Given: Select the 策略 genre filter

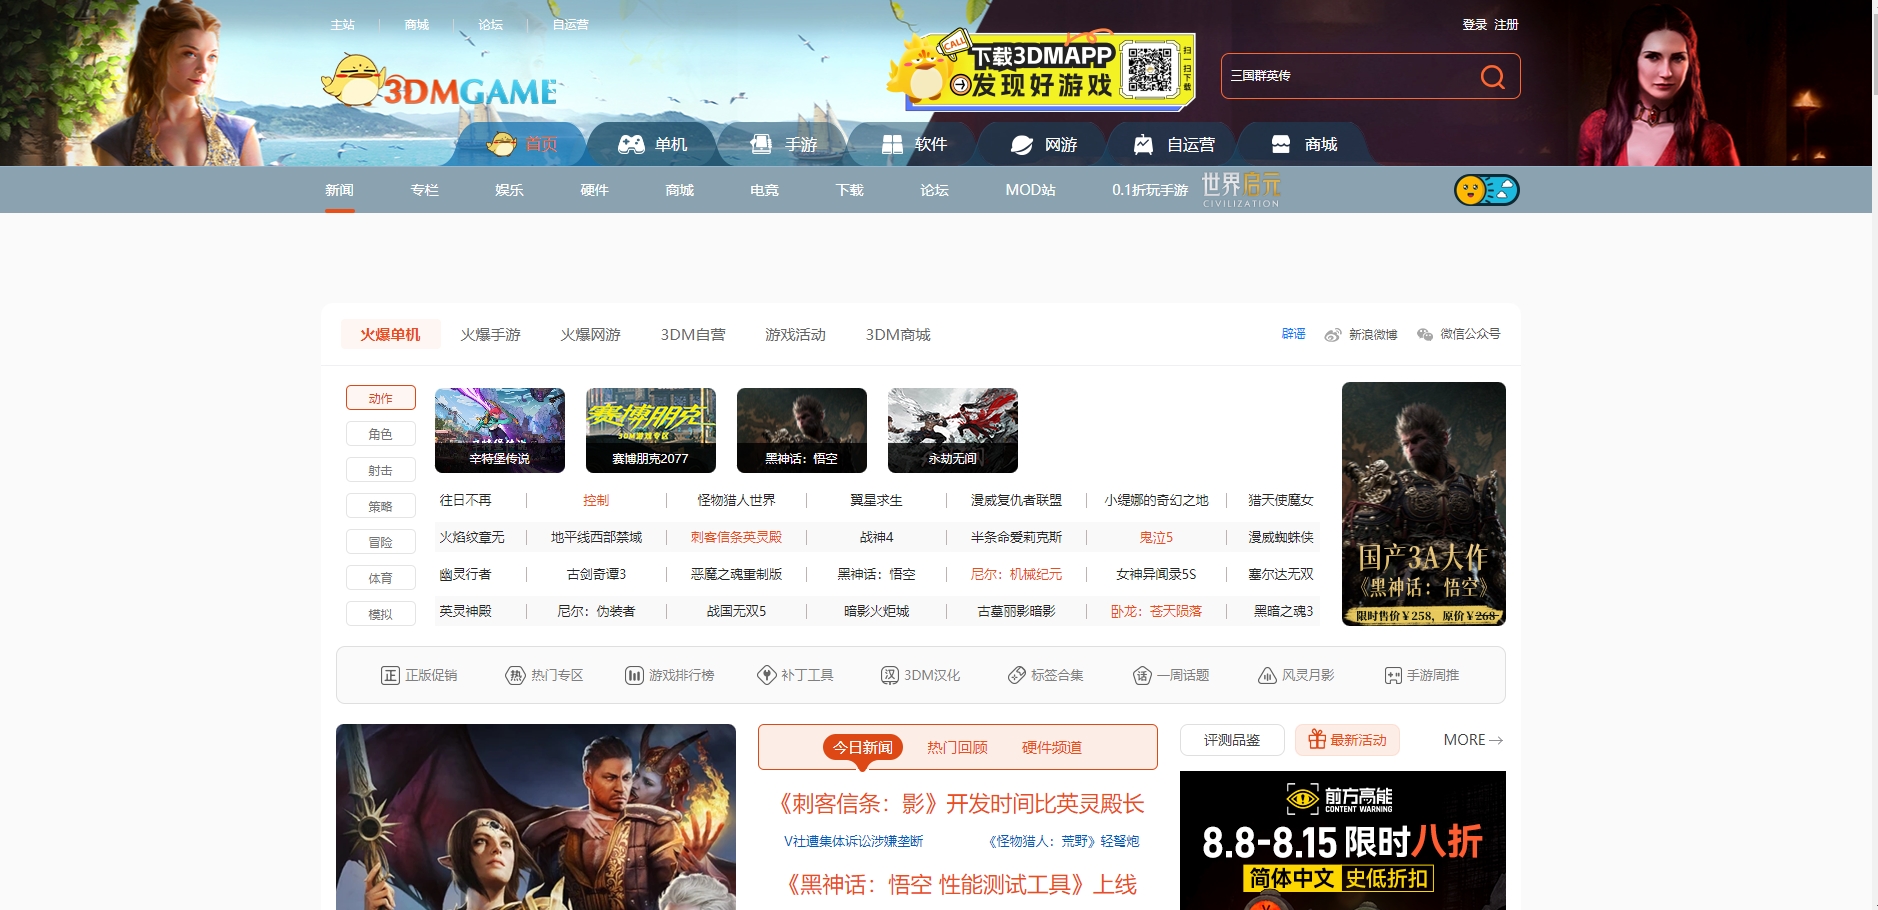Looking at the screenshot, I should (381, 506).
